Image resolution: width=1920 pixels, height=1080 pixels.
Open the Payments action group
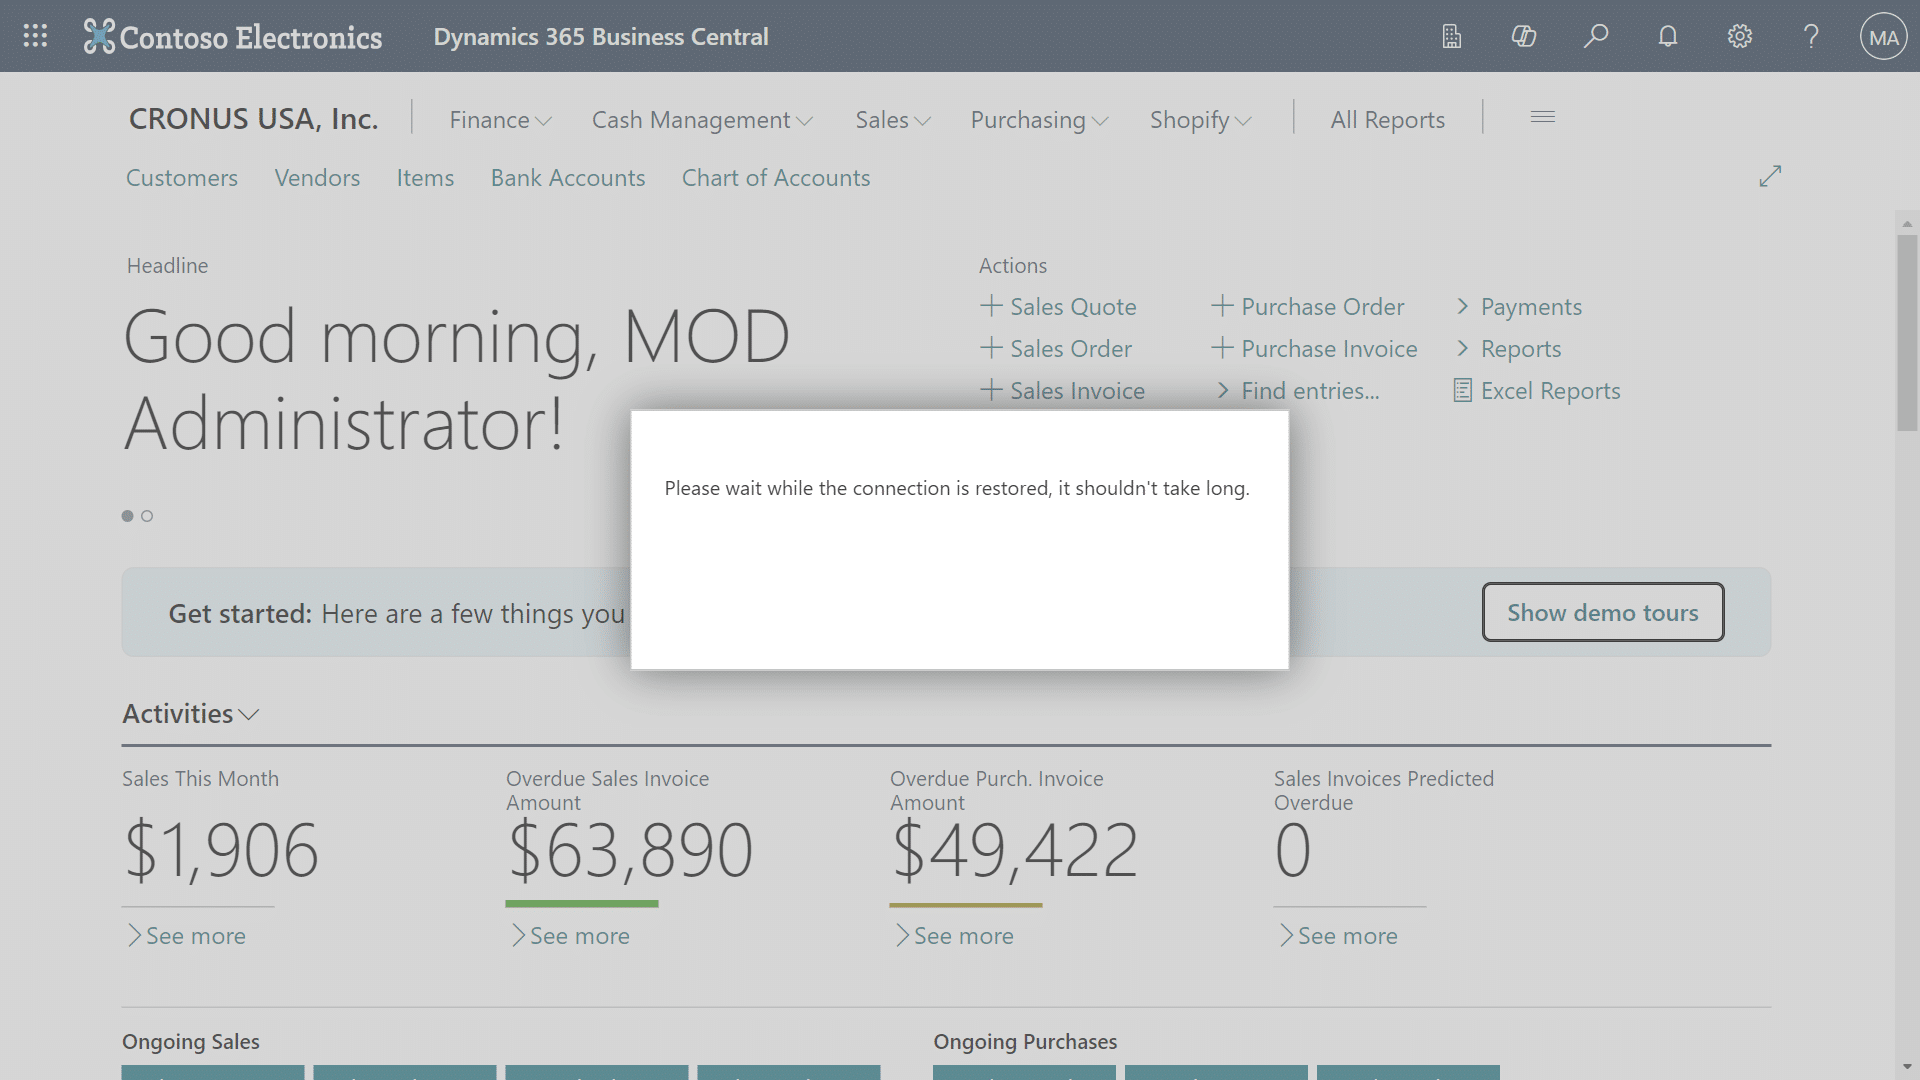coord(1531,307)
